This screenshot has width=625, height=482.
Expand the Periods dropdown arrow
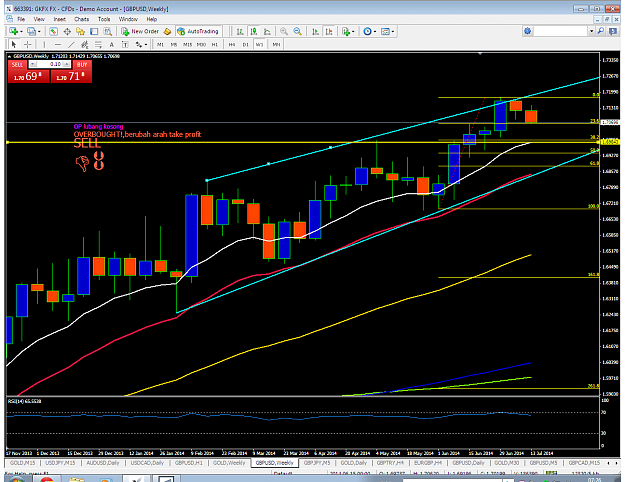pyautogui.click(x=375, y=31)
